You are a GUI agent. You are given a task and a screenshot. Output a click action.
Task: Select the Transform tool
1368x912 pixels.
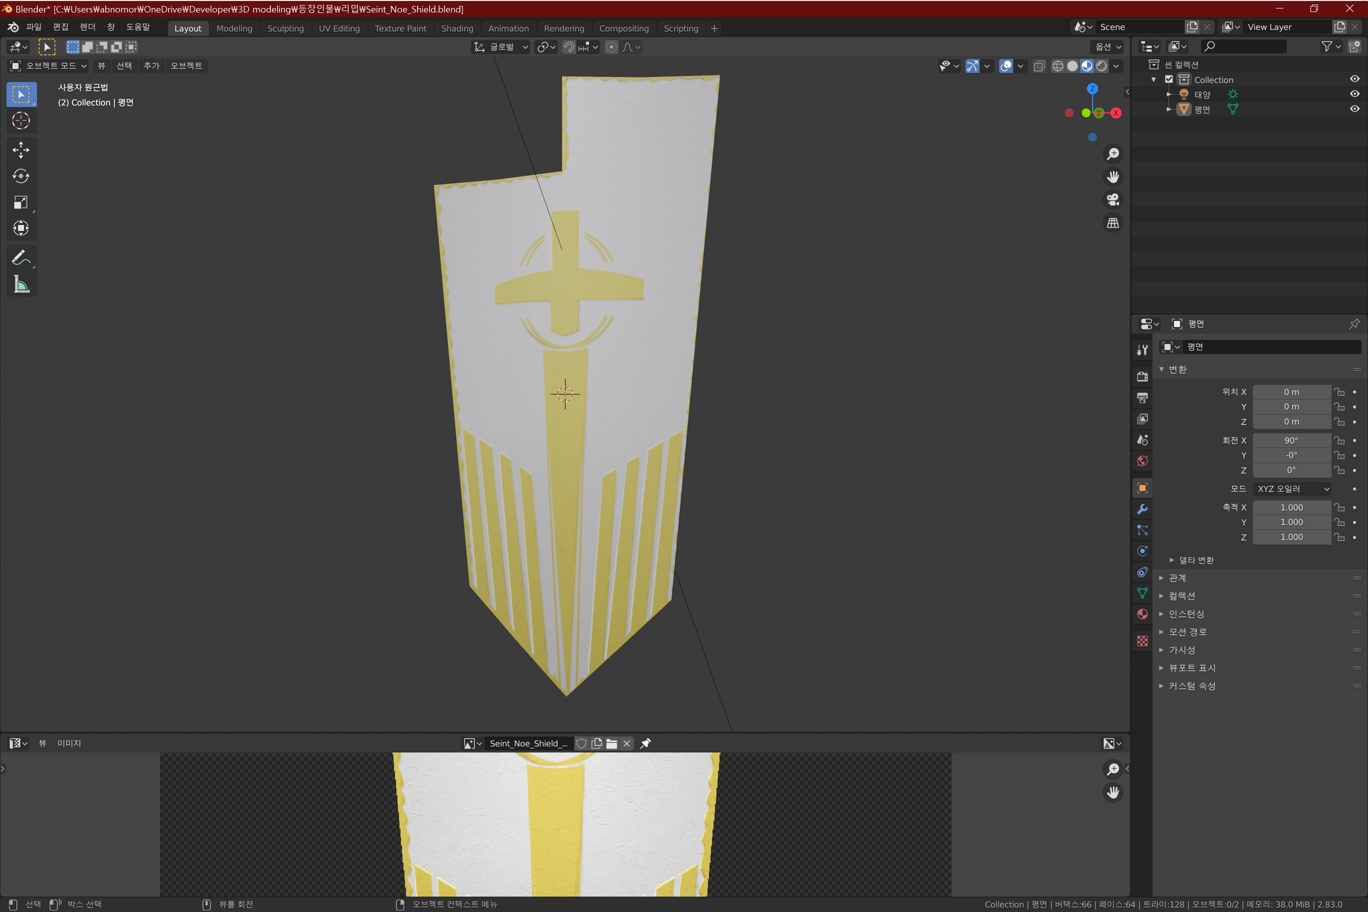[21, 228]
